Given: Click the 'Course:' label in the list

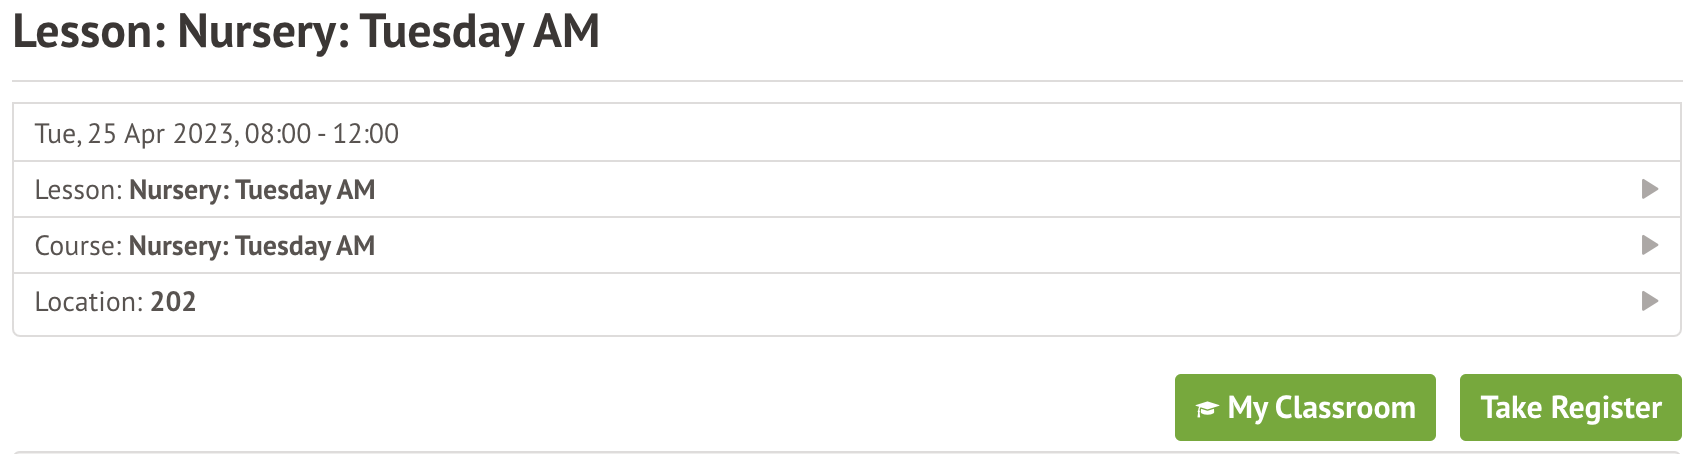Looking at the screenshot, I should coord(78,246).
